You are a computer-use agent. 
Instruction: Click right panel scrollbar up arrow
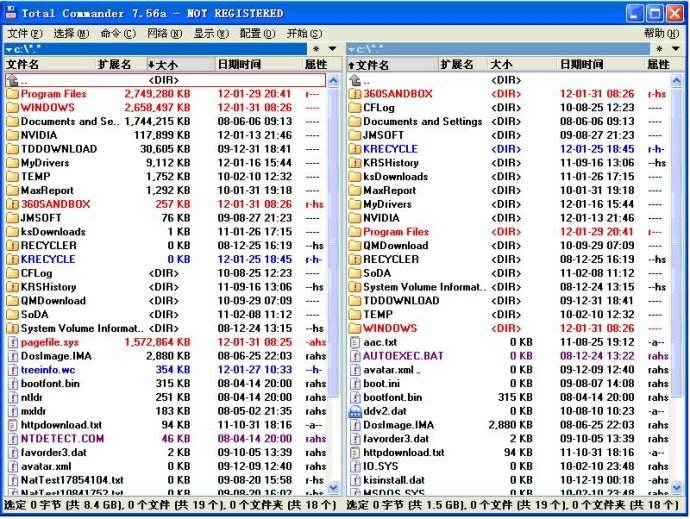676,81
